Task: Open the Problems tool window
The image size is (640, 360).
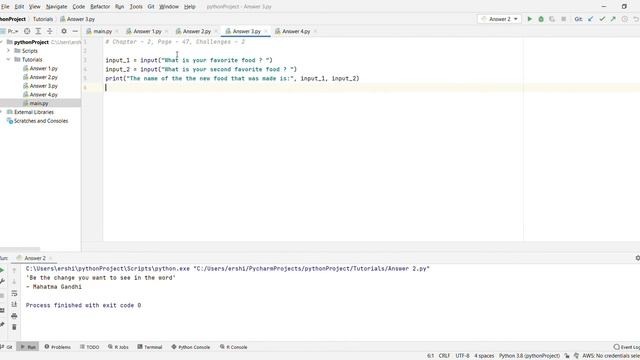Action: (58, 347)
